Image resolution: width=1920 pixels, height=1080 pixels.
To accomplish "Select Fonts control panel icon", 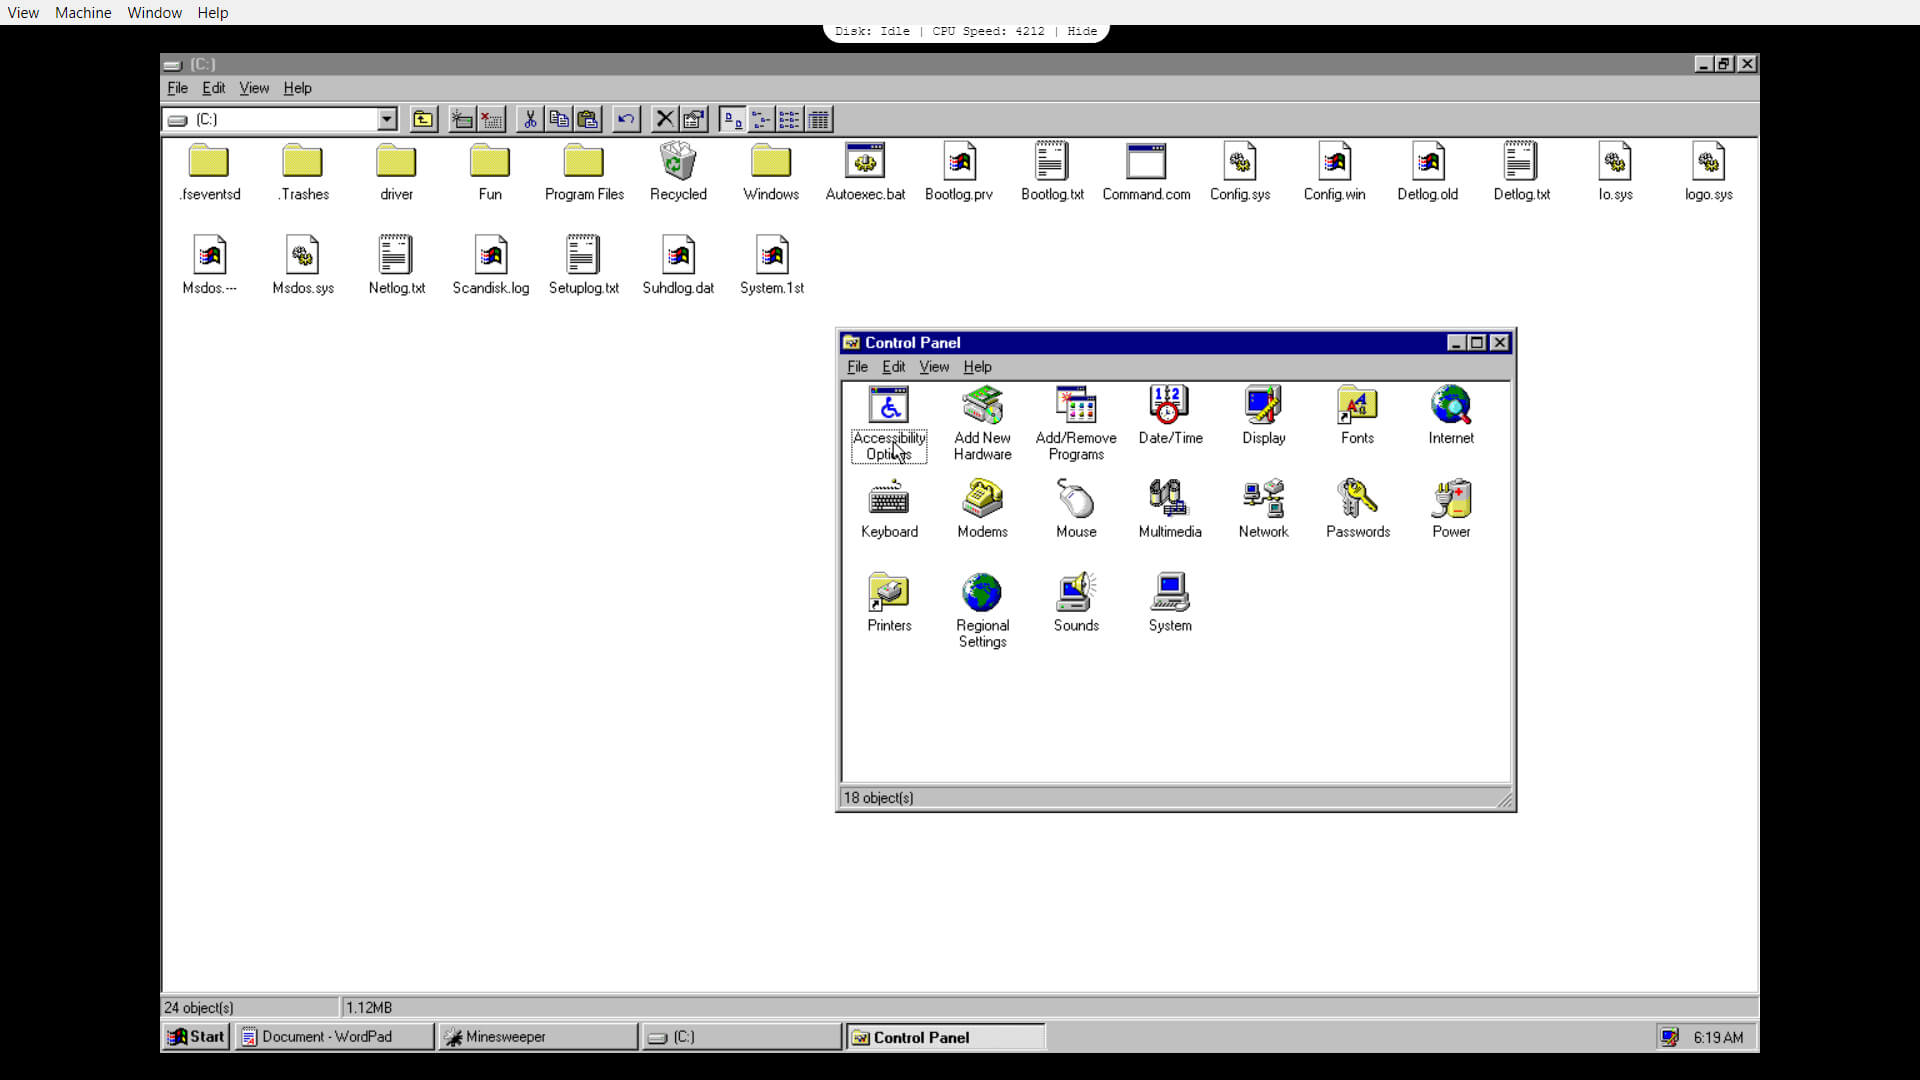I will [1357, 416].
